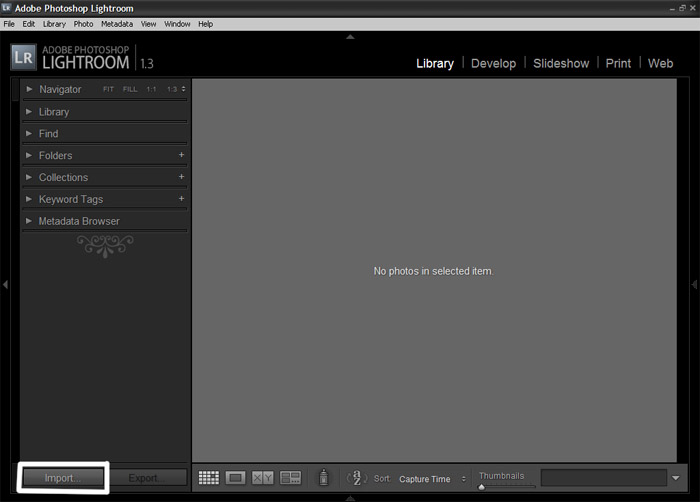
Task: Expand the Folders panel
Action: 29,155
